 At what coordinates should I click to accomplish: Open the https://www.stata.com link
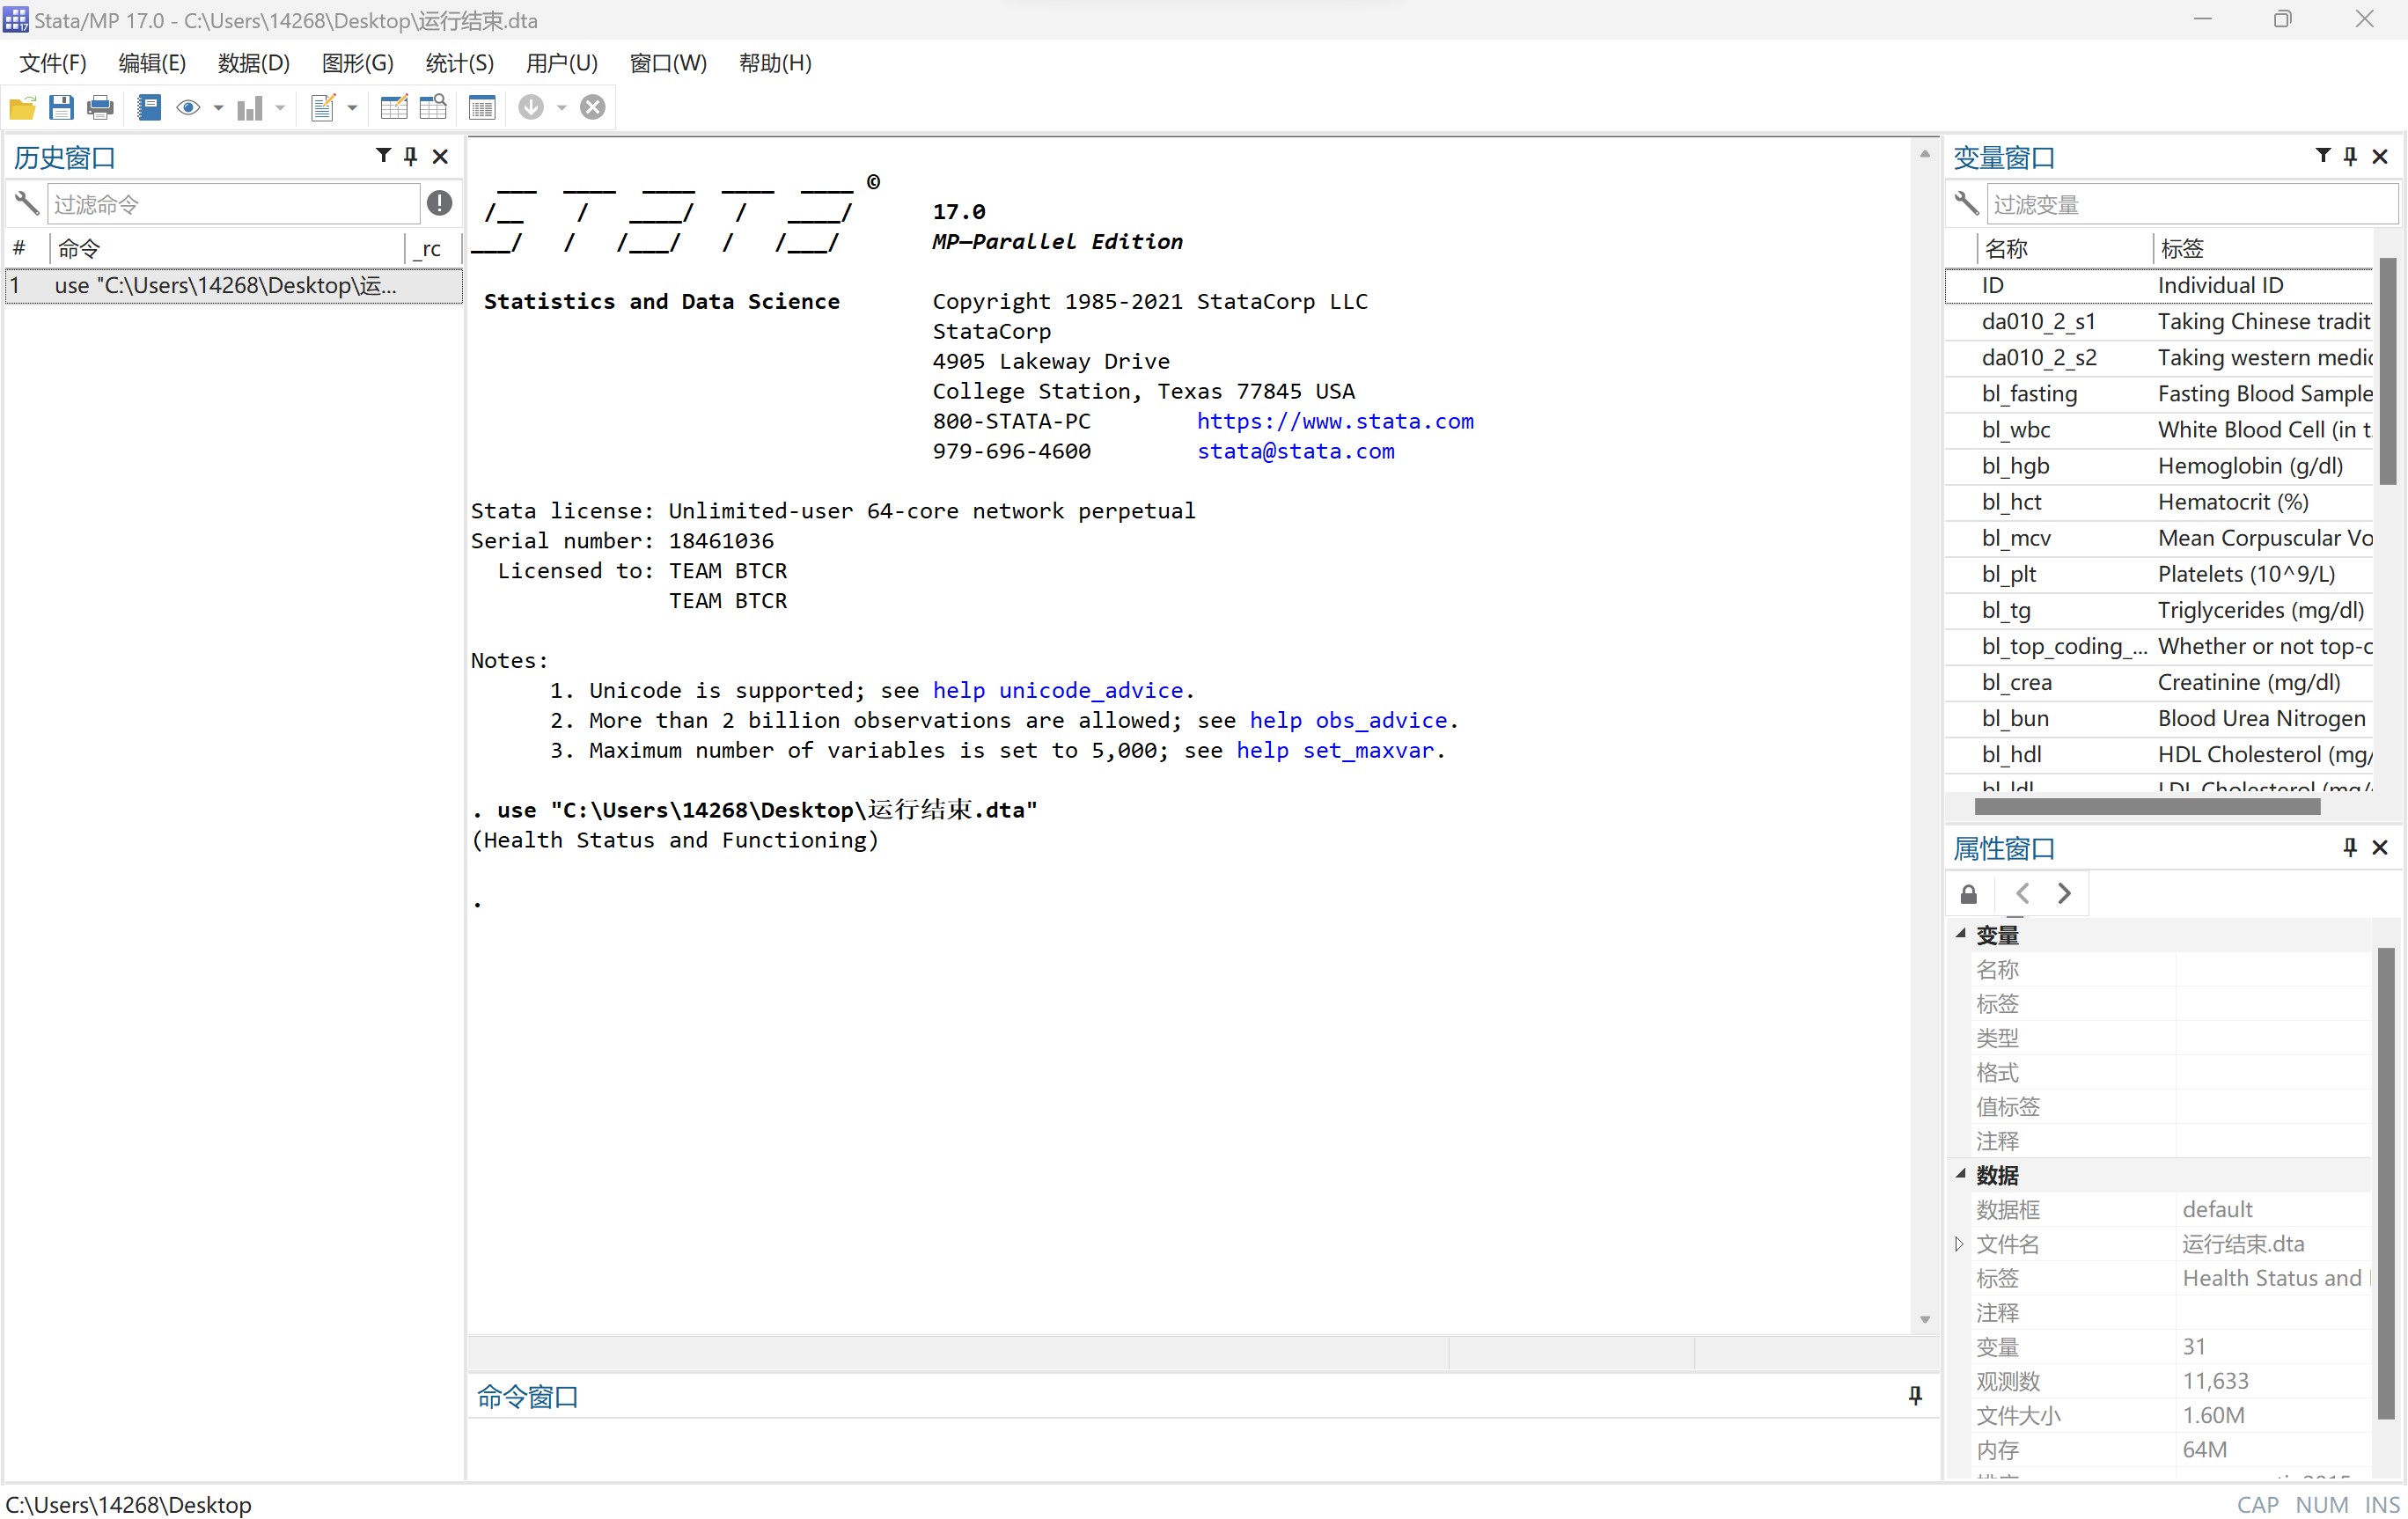pyautogui.click(x=1334, y=421)
